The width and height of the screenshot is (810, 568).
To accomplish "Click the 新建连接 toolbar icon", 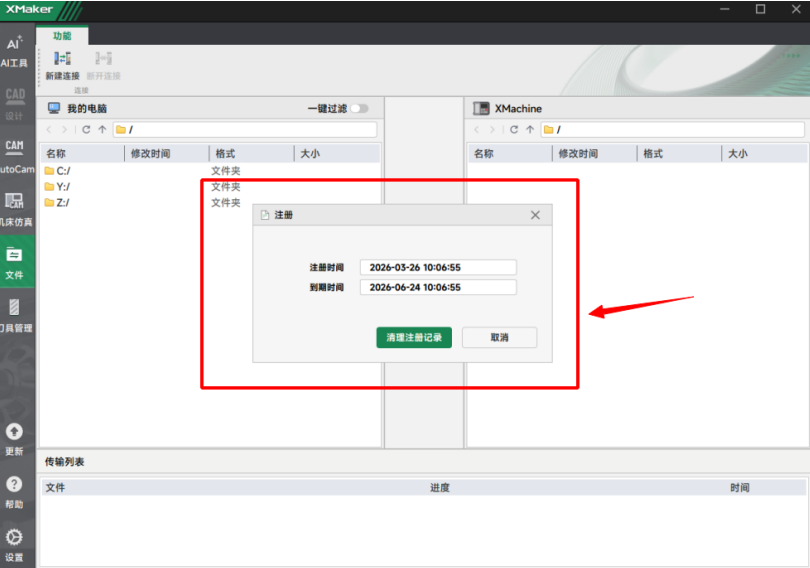I will coord(62,65).
